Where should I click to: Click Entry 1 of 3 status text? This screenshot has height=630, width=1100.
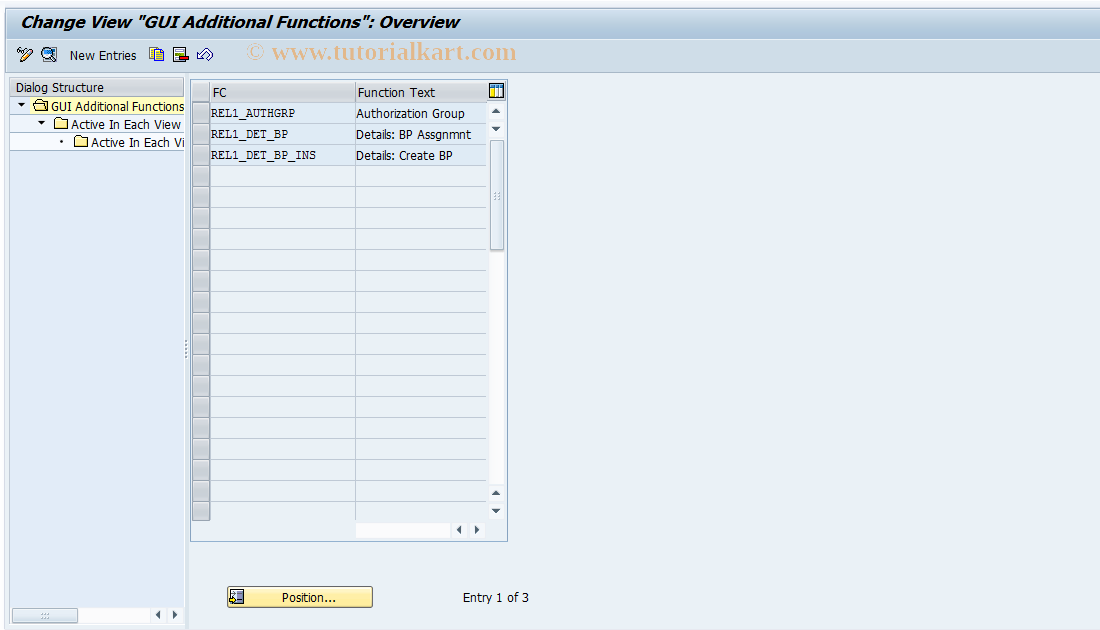coord(495,598)
